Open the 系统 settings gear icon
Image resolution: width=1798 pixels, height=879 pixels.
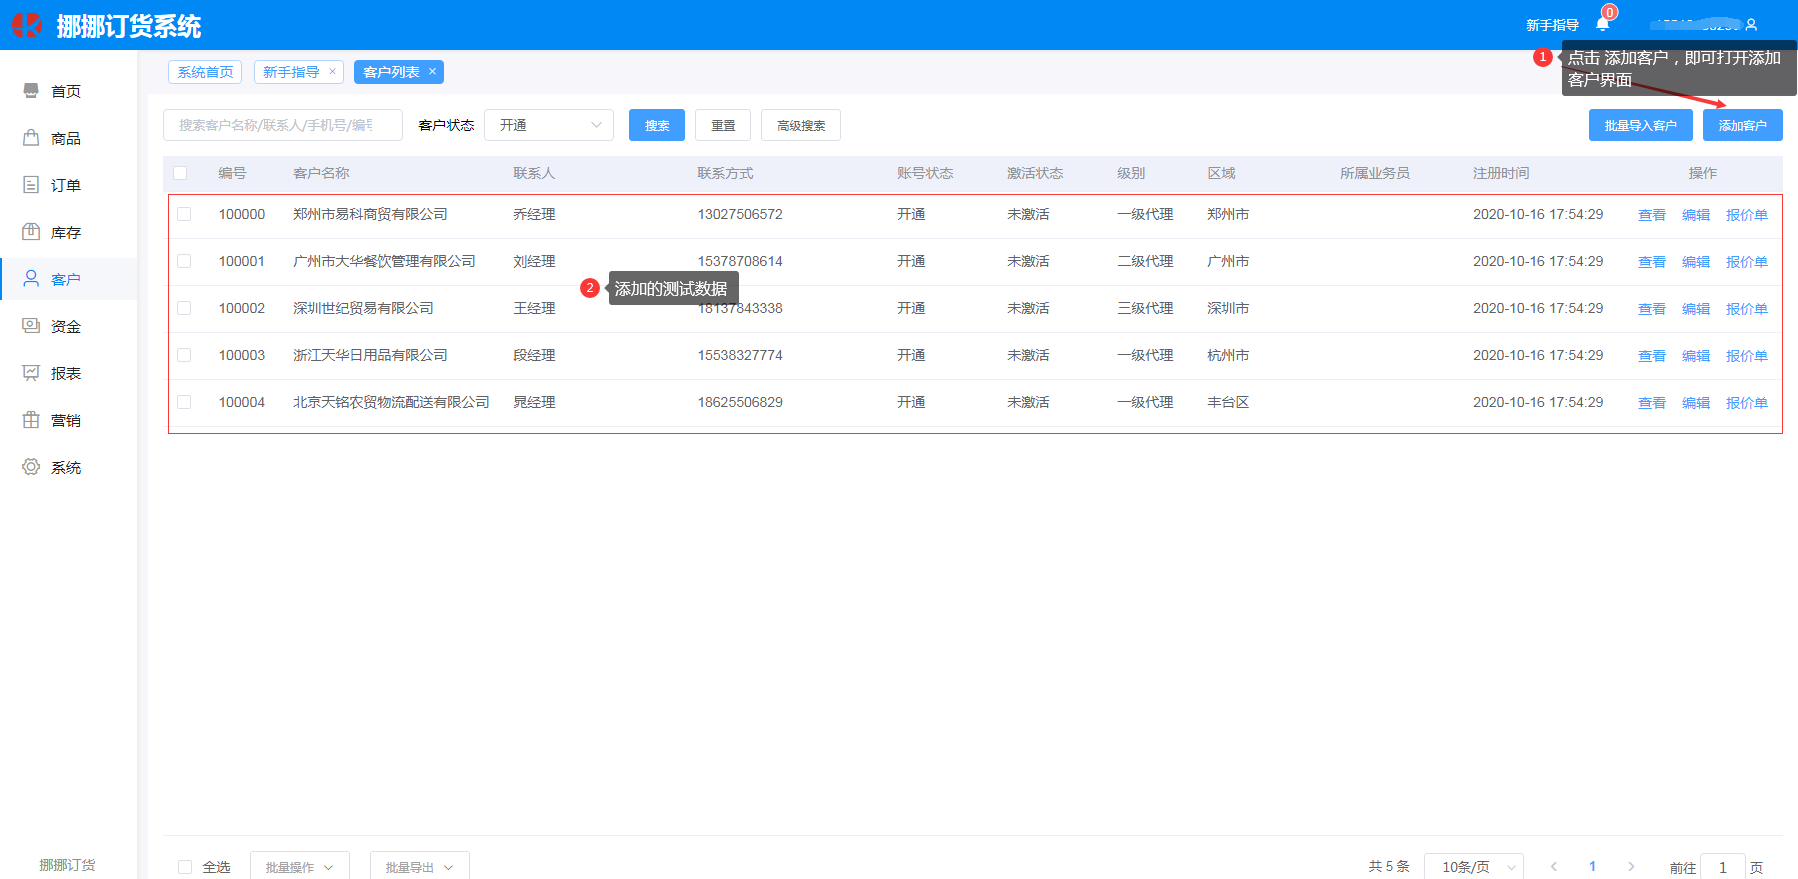click(x=31, y=467)
